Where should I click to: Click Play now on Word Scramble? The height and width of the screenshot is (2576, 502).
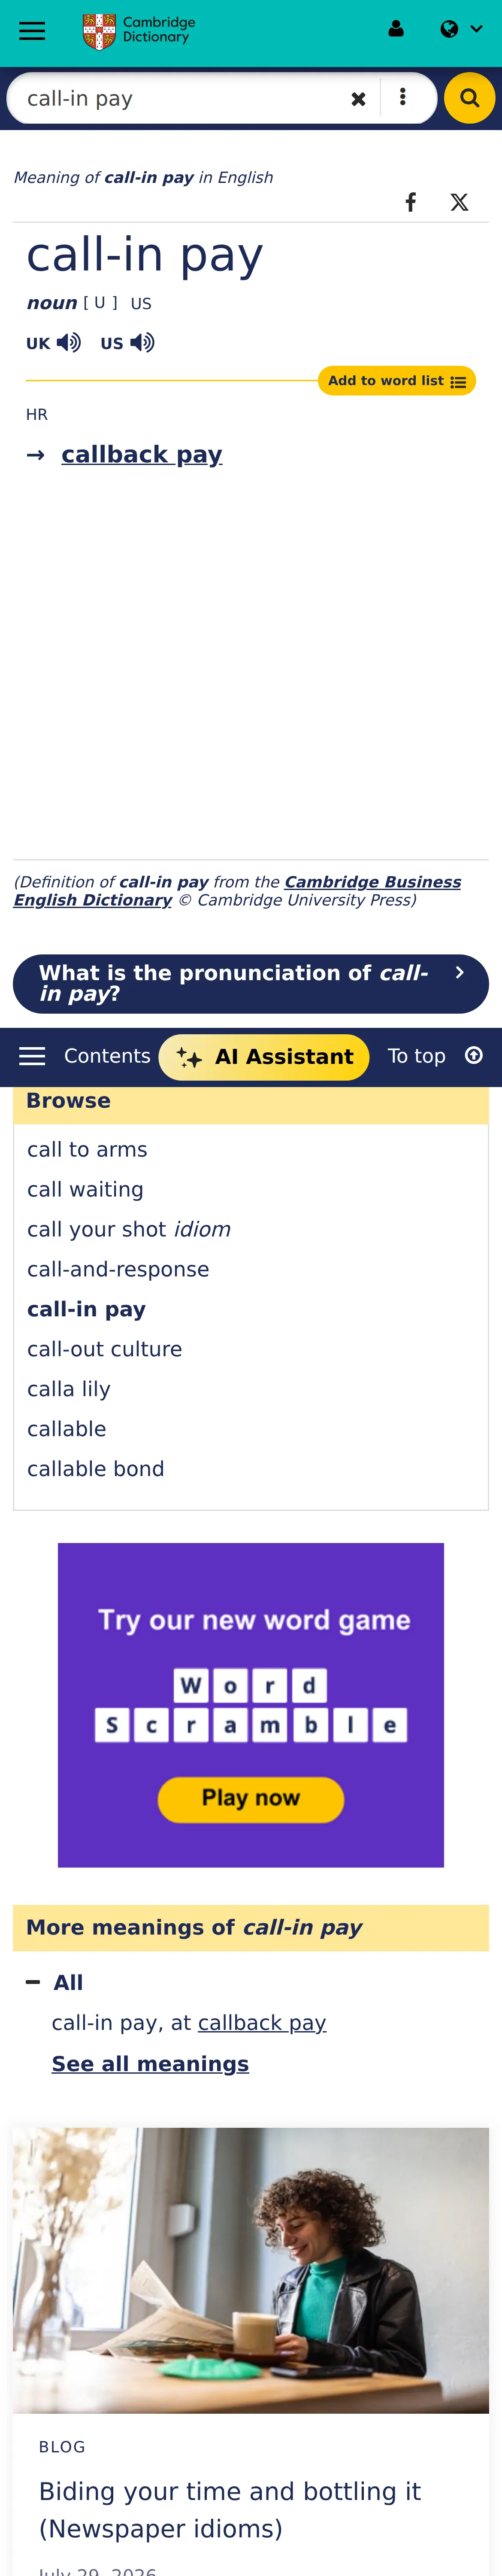point(251,1799)
